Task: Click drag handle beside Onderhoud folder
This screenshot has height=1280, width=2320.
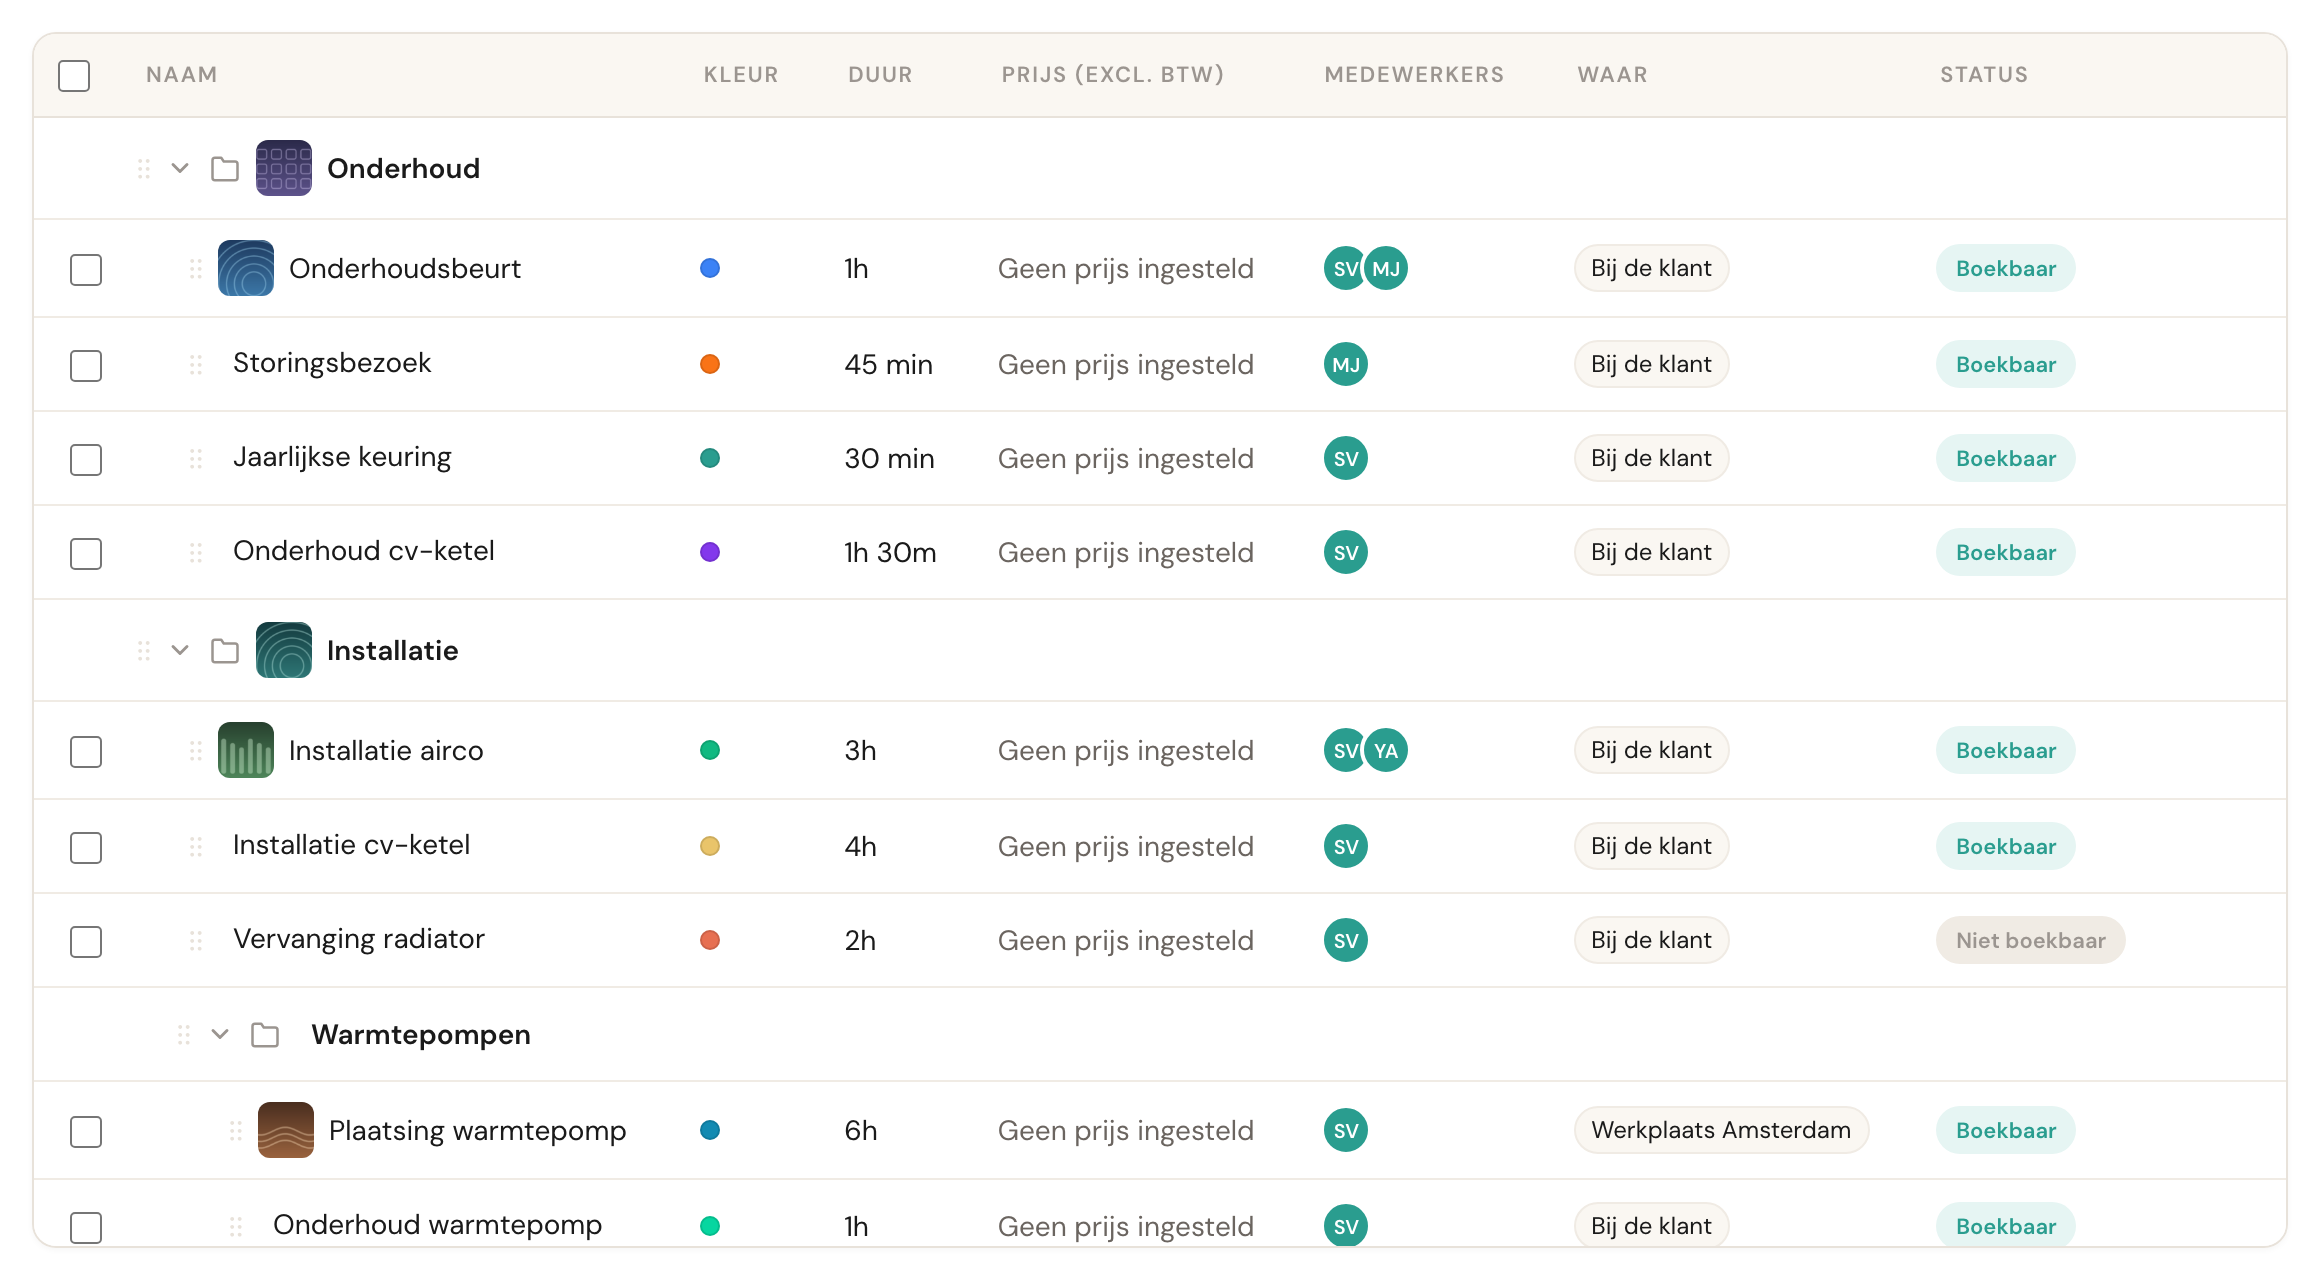Action: click(x=144, y=169)
